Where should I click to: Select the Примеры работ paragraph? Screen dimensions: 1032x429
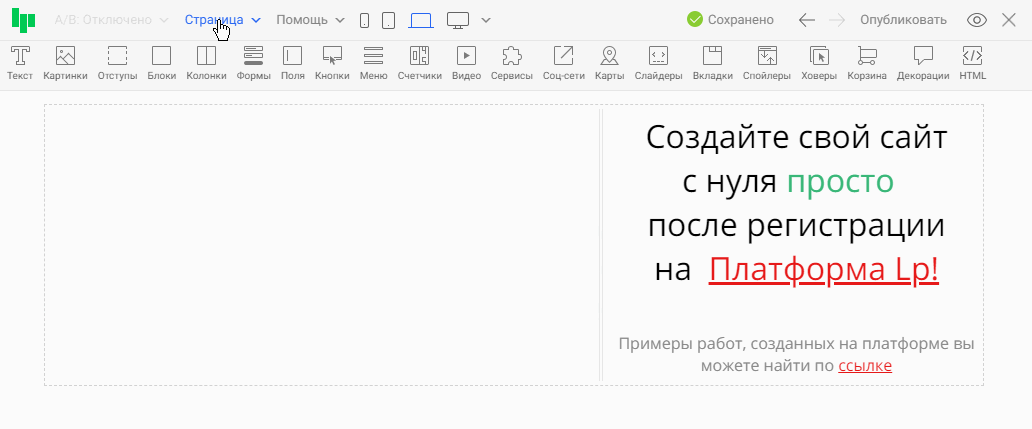[796, 355]
